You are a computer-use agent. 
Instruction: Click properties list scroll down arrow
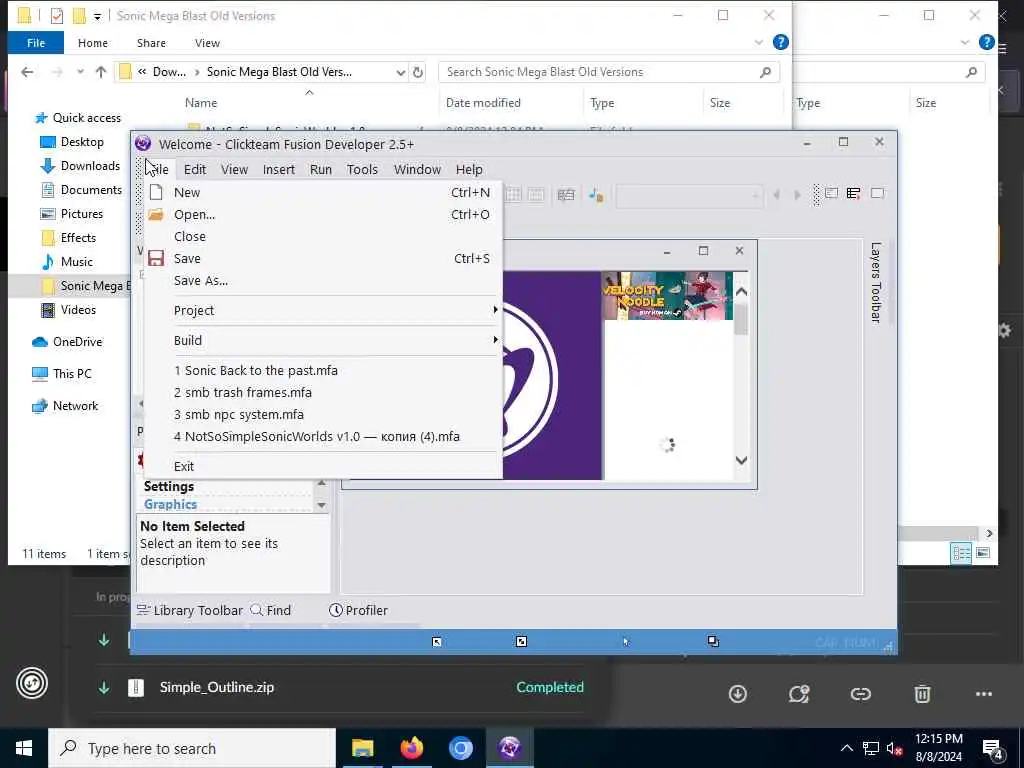coord(321,505)
